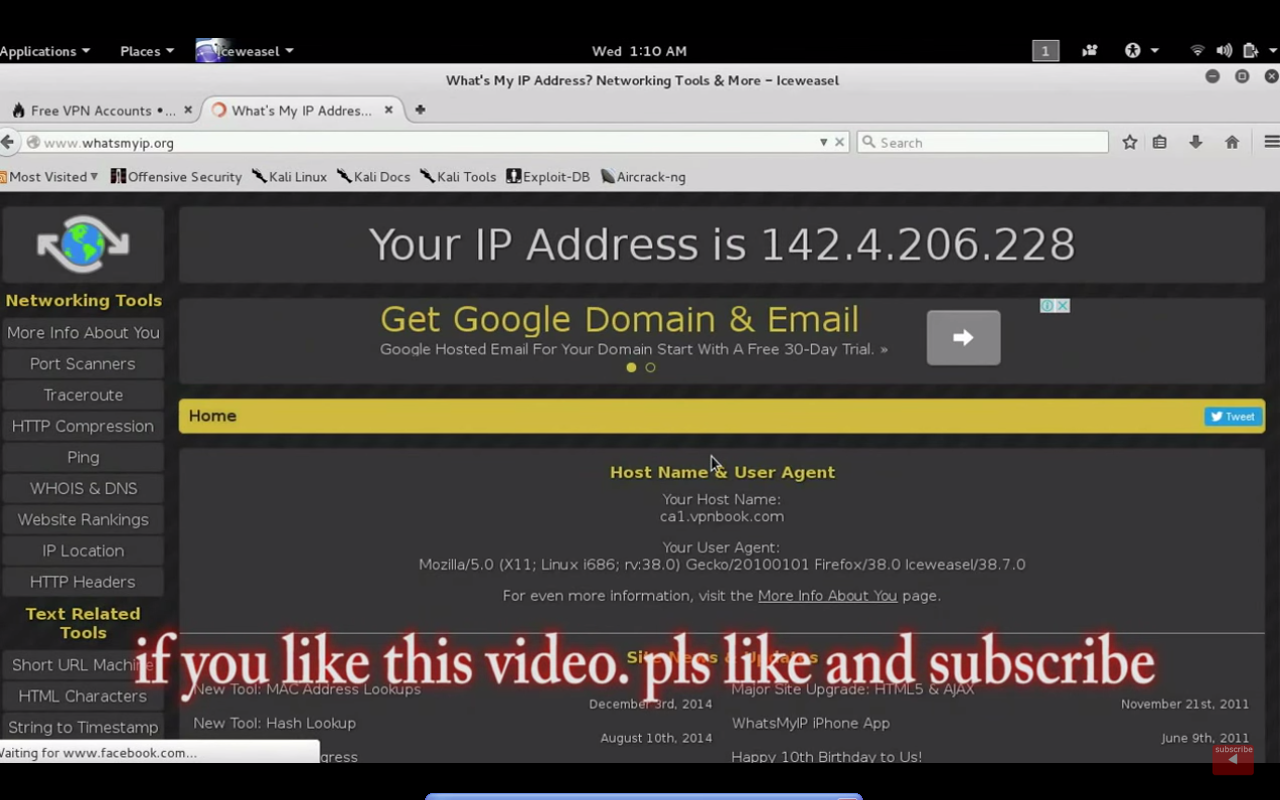Switch to workspace 1 indicator
The width and height of the screenshot is (1280, 800).
1045,51
